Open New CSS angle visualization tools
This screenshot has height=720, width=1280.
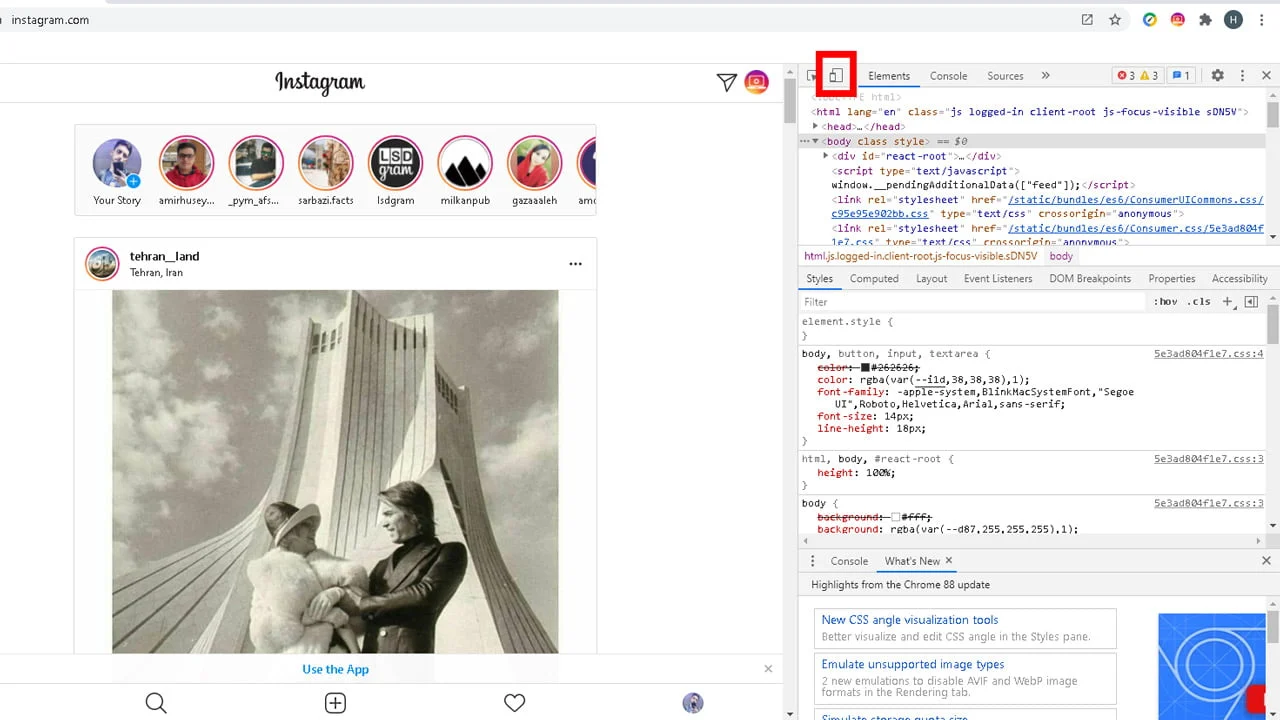click(x=910, y=620)
